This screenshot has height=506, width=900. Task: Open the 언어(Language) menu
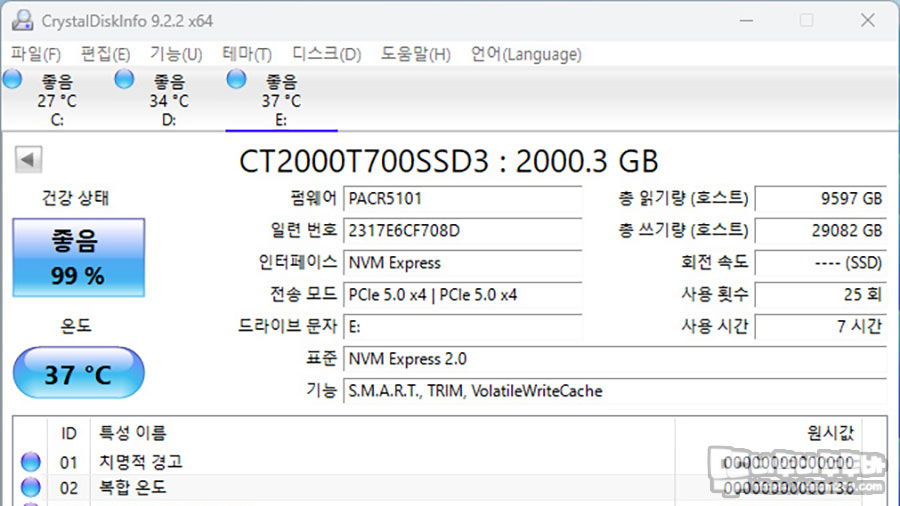point(526,55)
